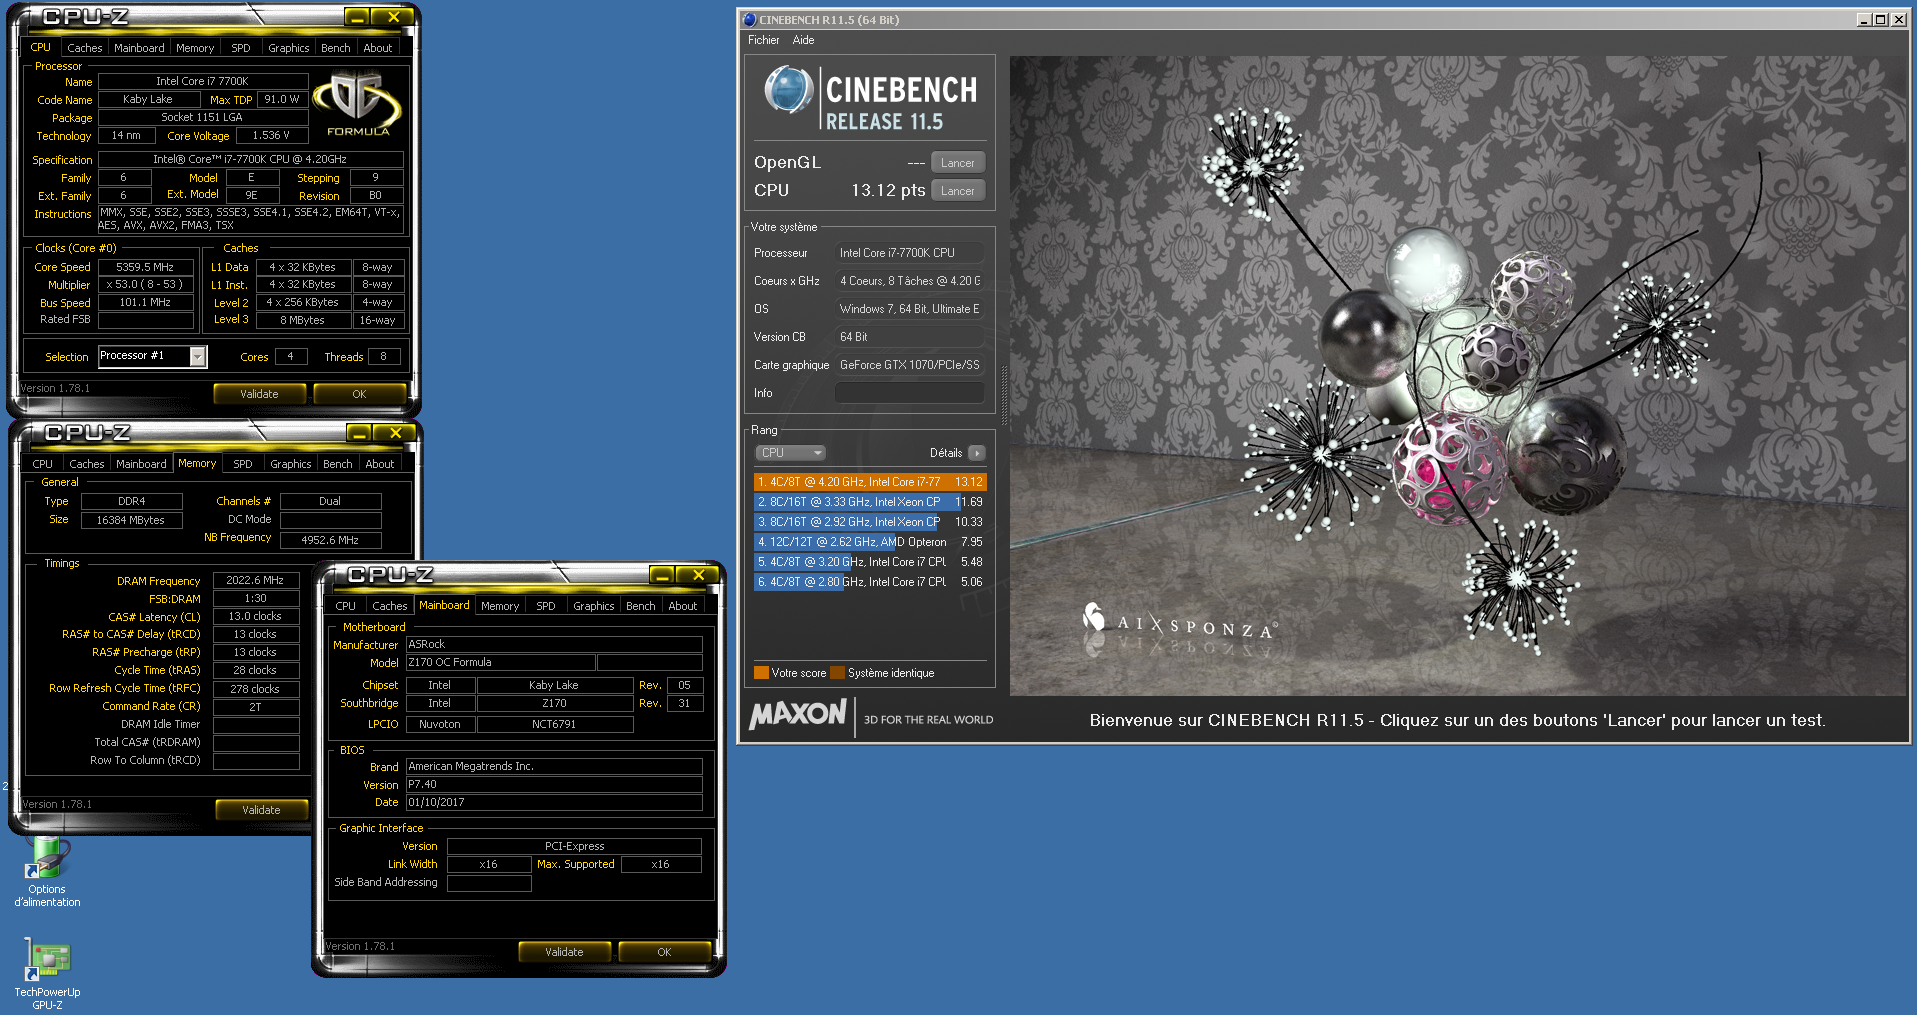Screen dimensions: 1917x1015
Task: Open the Fichier menu in Cinebench
Action: tap(763, 40)
